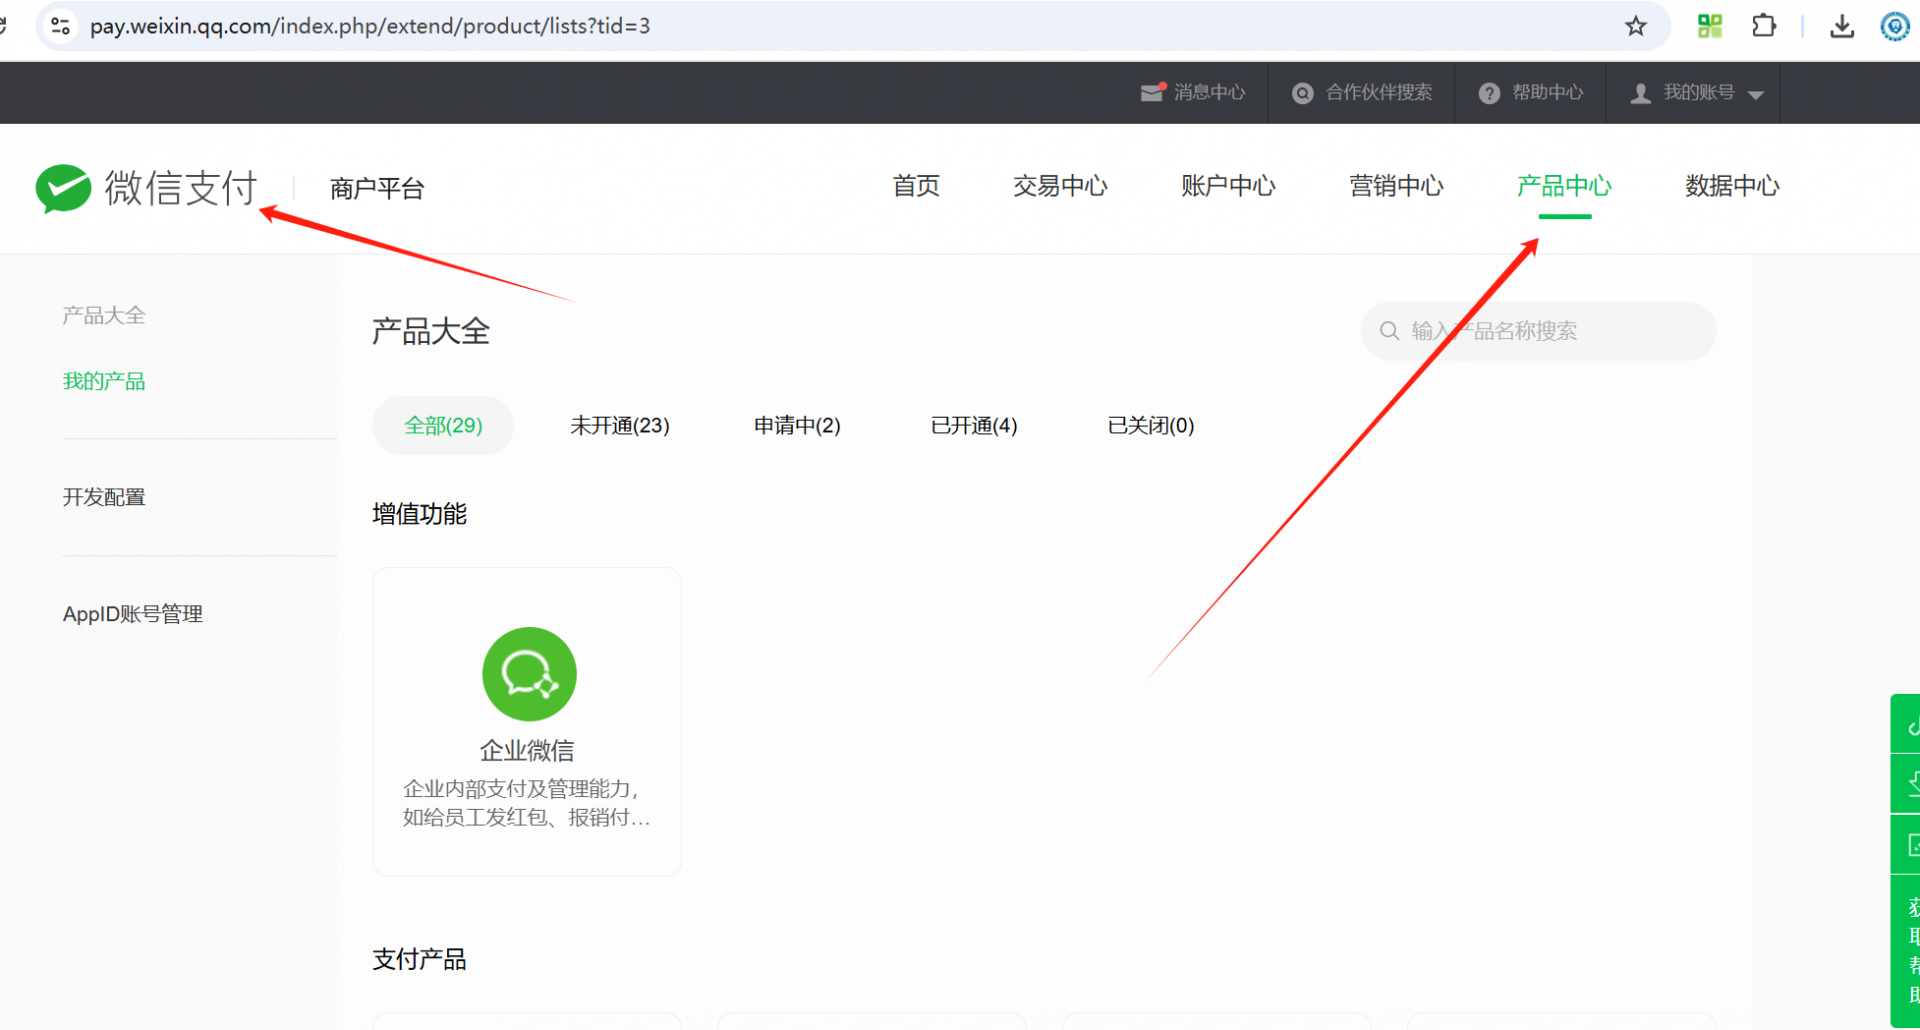Screen dimensions: 1920x1030
Task: Open 账户中心 navigation item
Action: click(x=1228, y=186)
